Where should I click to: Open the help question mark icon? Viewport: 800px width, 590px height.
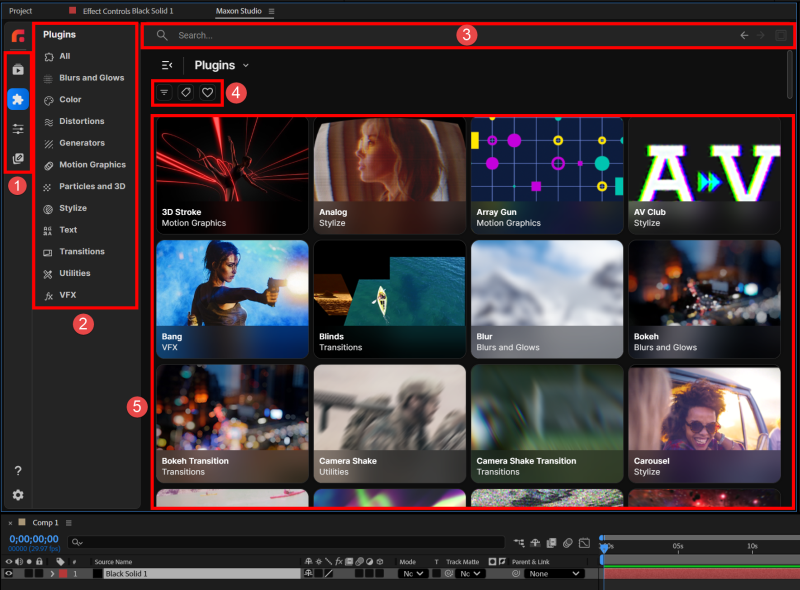click(17, 471)
